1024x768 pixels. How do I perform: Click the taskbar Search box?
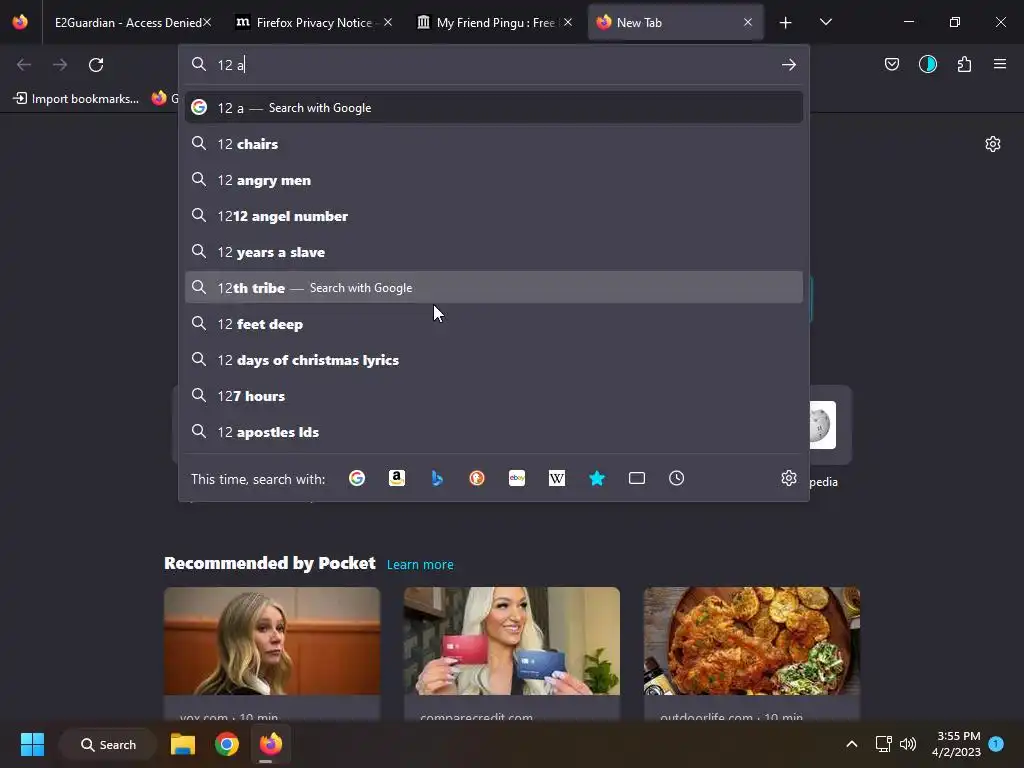click(x=108, y=744)
